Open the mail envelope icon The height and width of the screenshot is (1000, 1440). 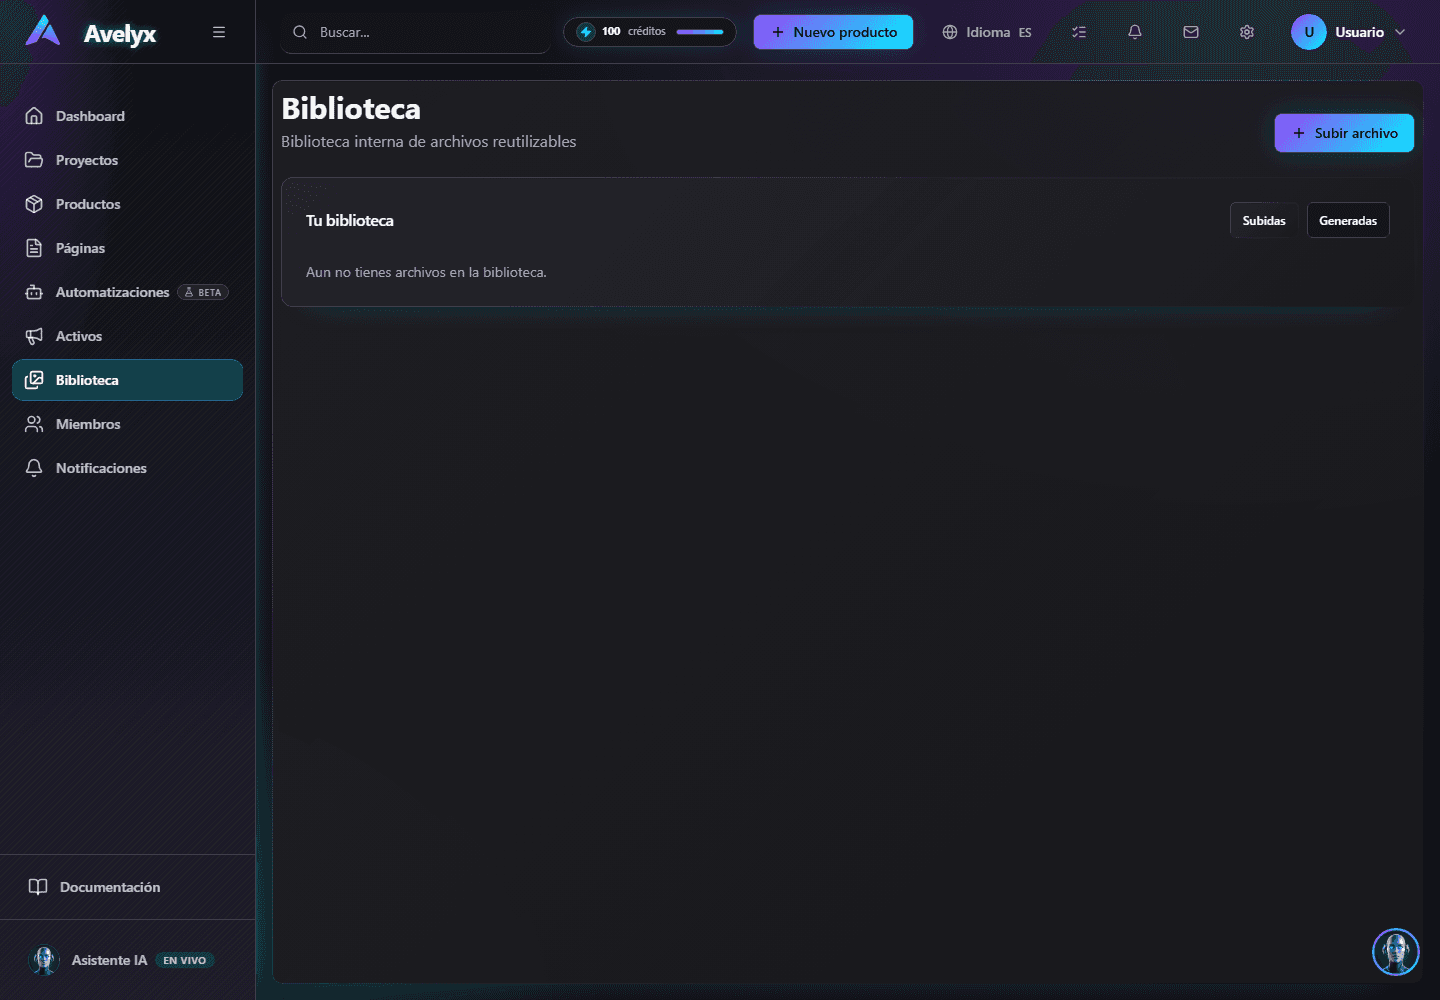1191,32
